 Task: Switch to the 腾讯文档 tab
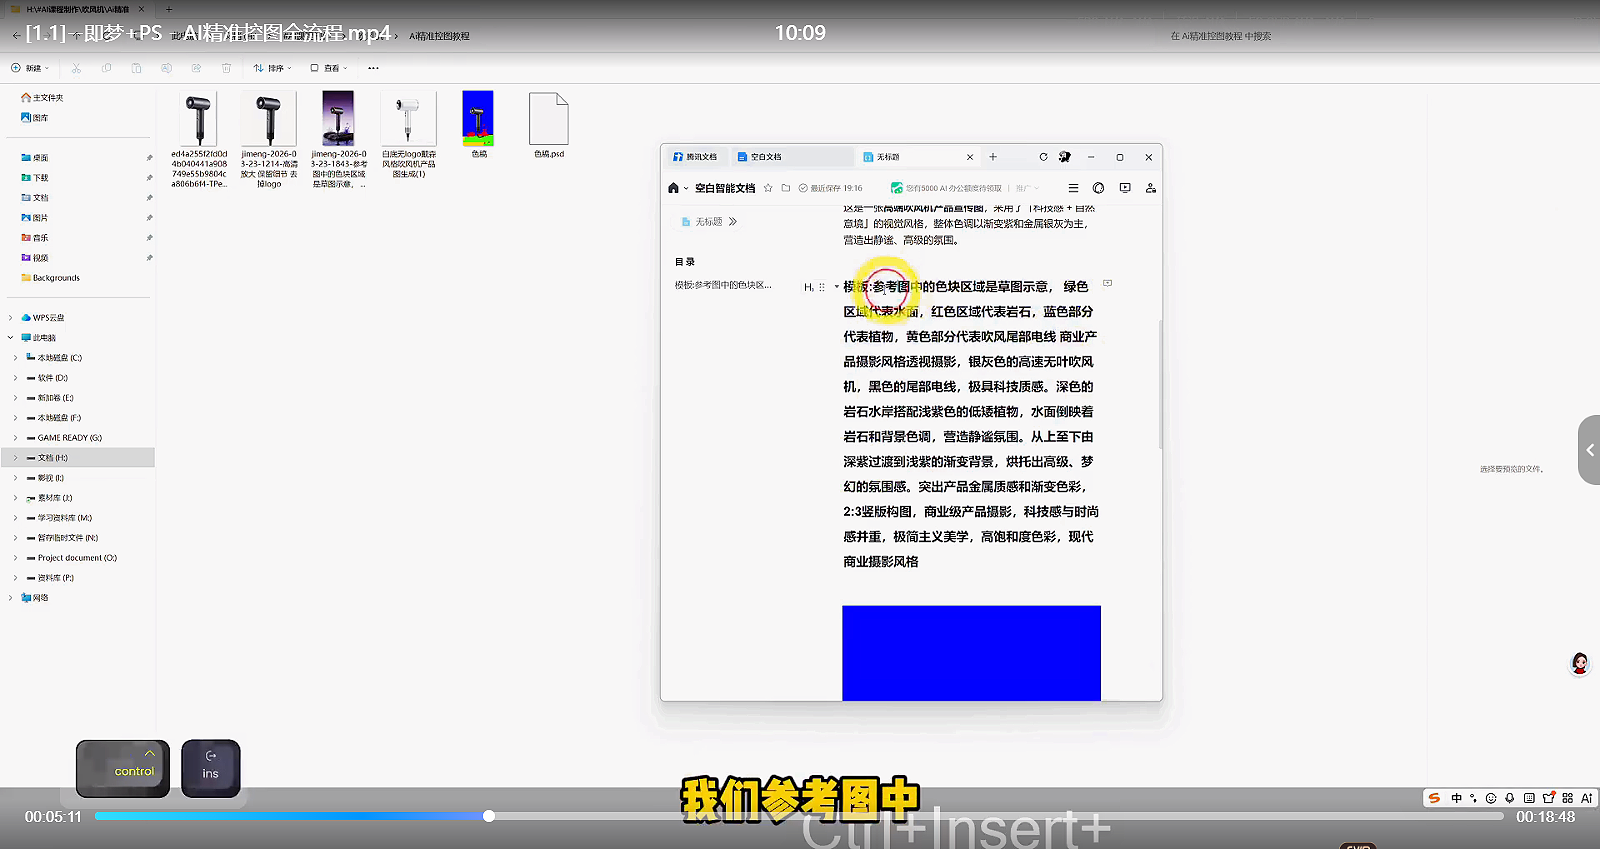(695, 157)
